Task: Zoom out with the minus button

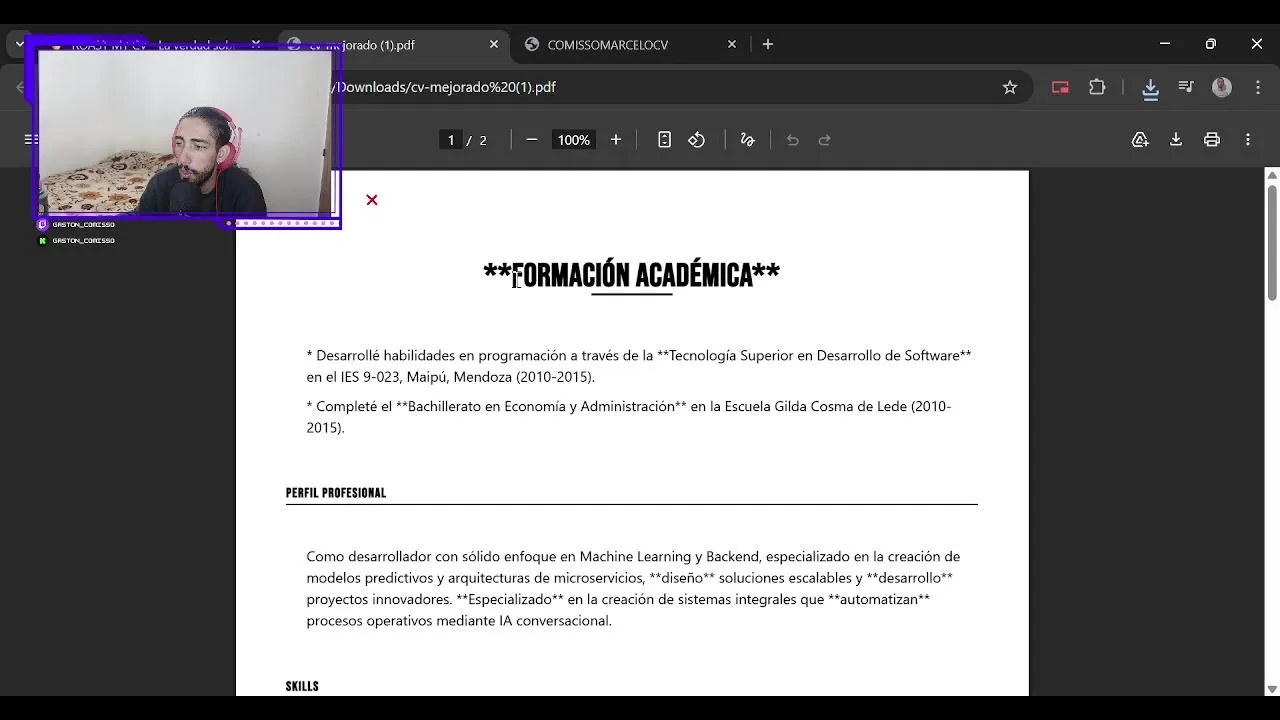Action: 532,140
